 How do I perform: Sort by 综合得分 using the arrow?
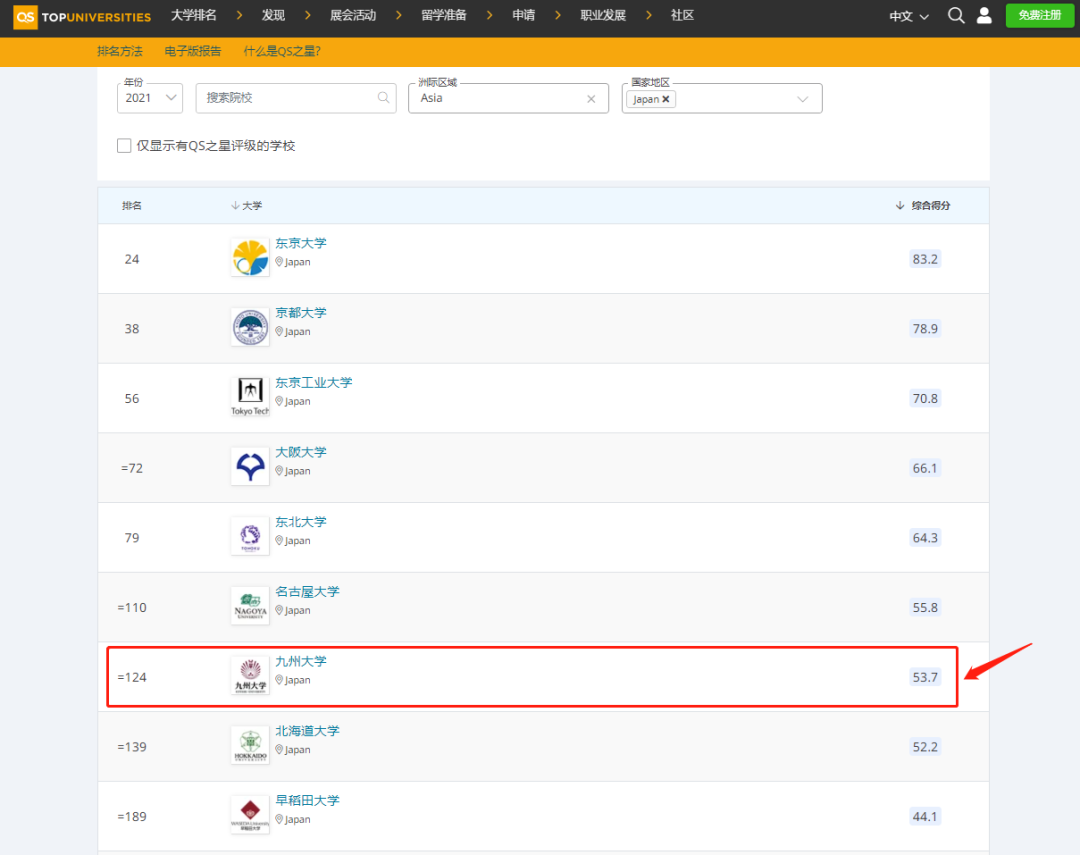[900, 205]
